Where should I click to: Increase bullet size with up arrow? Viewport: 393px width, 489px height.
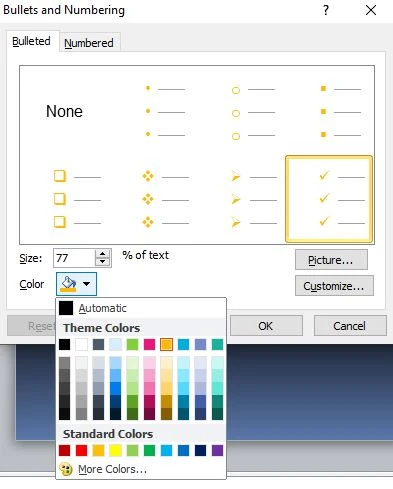tap(103, 254)
